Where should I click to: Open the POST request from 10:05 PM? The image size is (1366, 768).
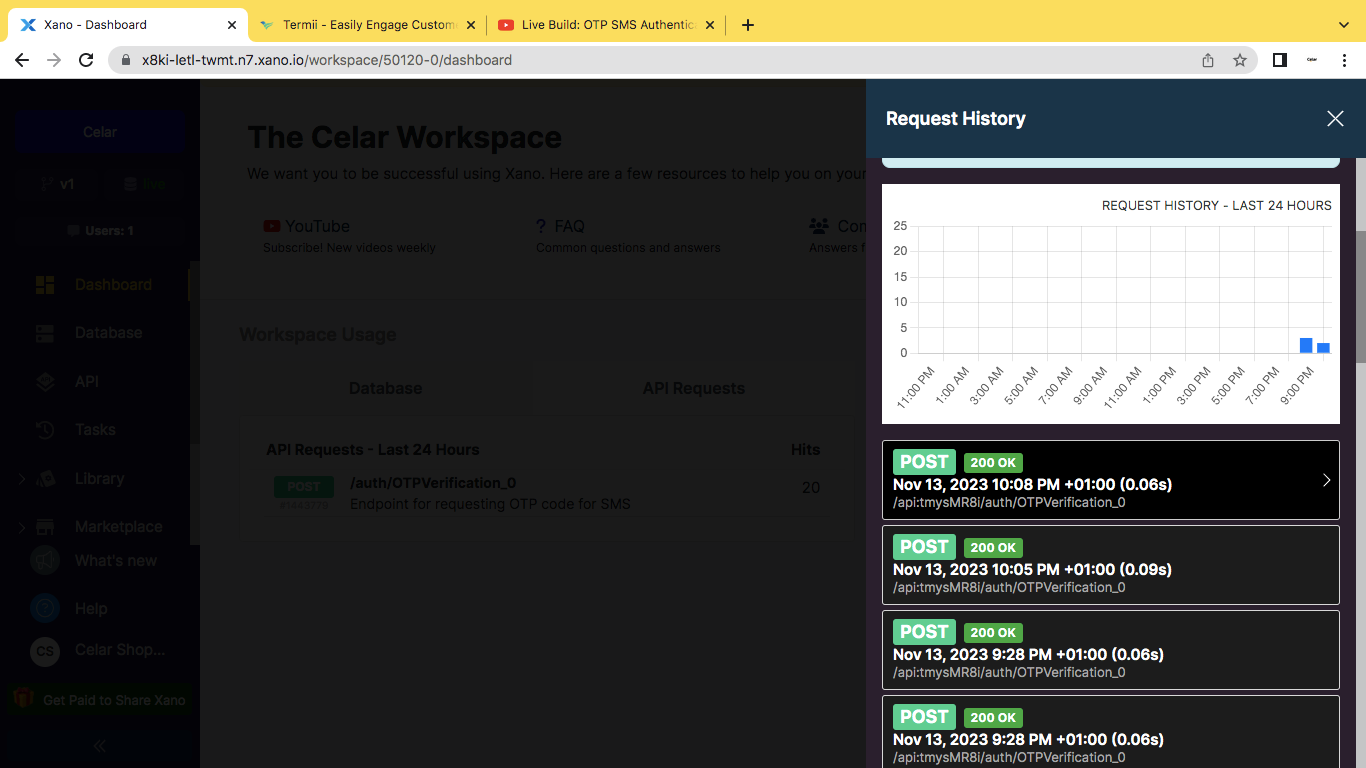(1110, 565)
